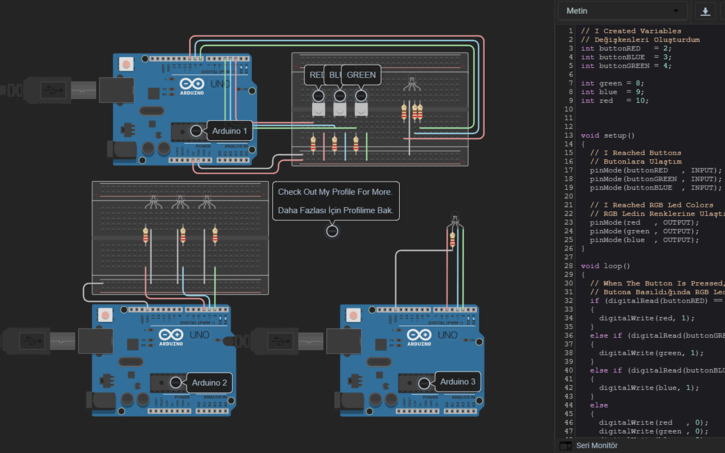Click the download code icon
The height and width of the screenshot is (453, 725).
706,10
